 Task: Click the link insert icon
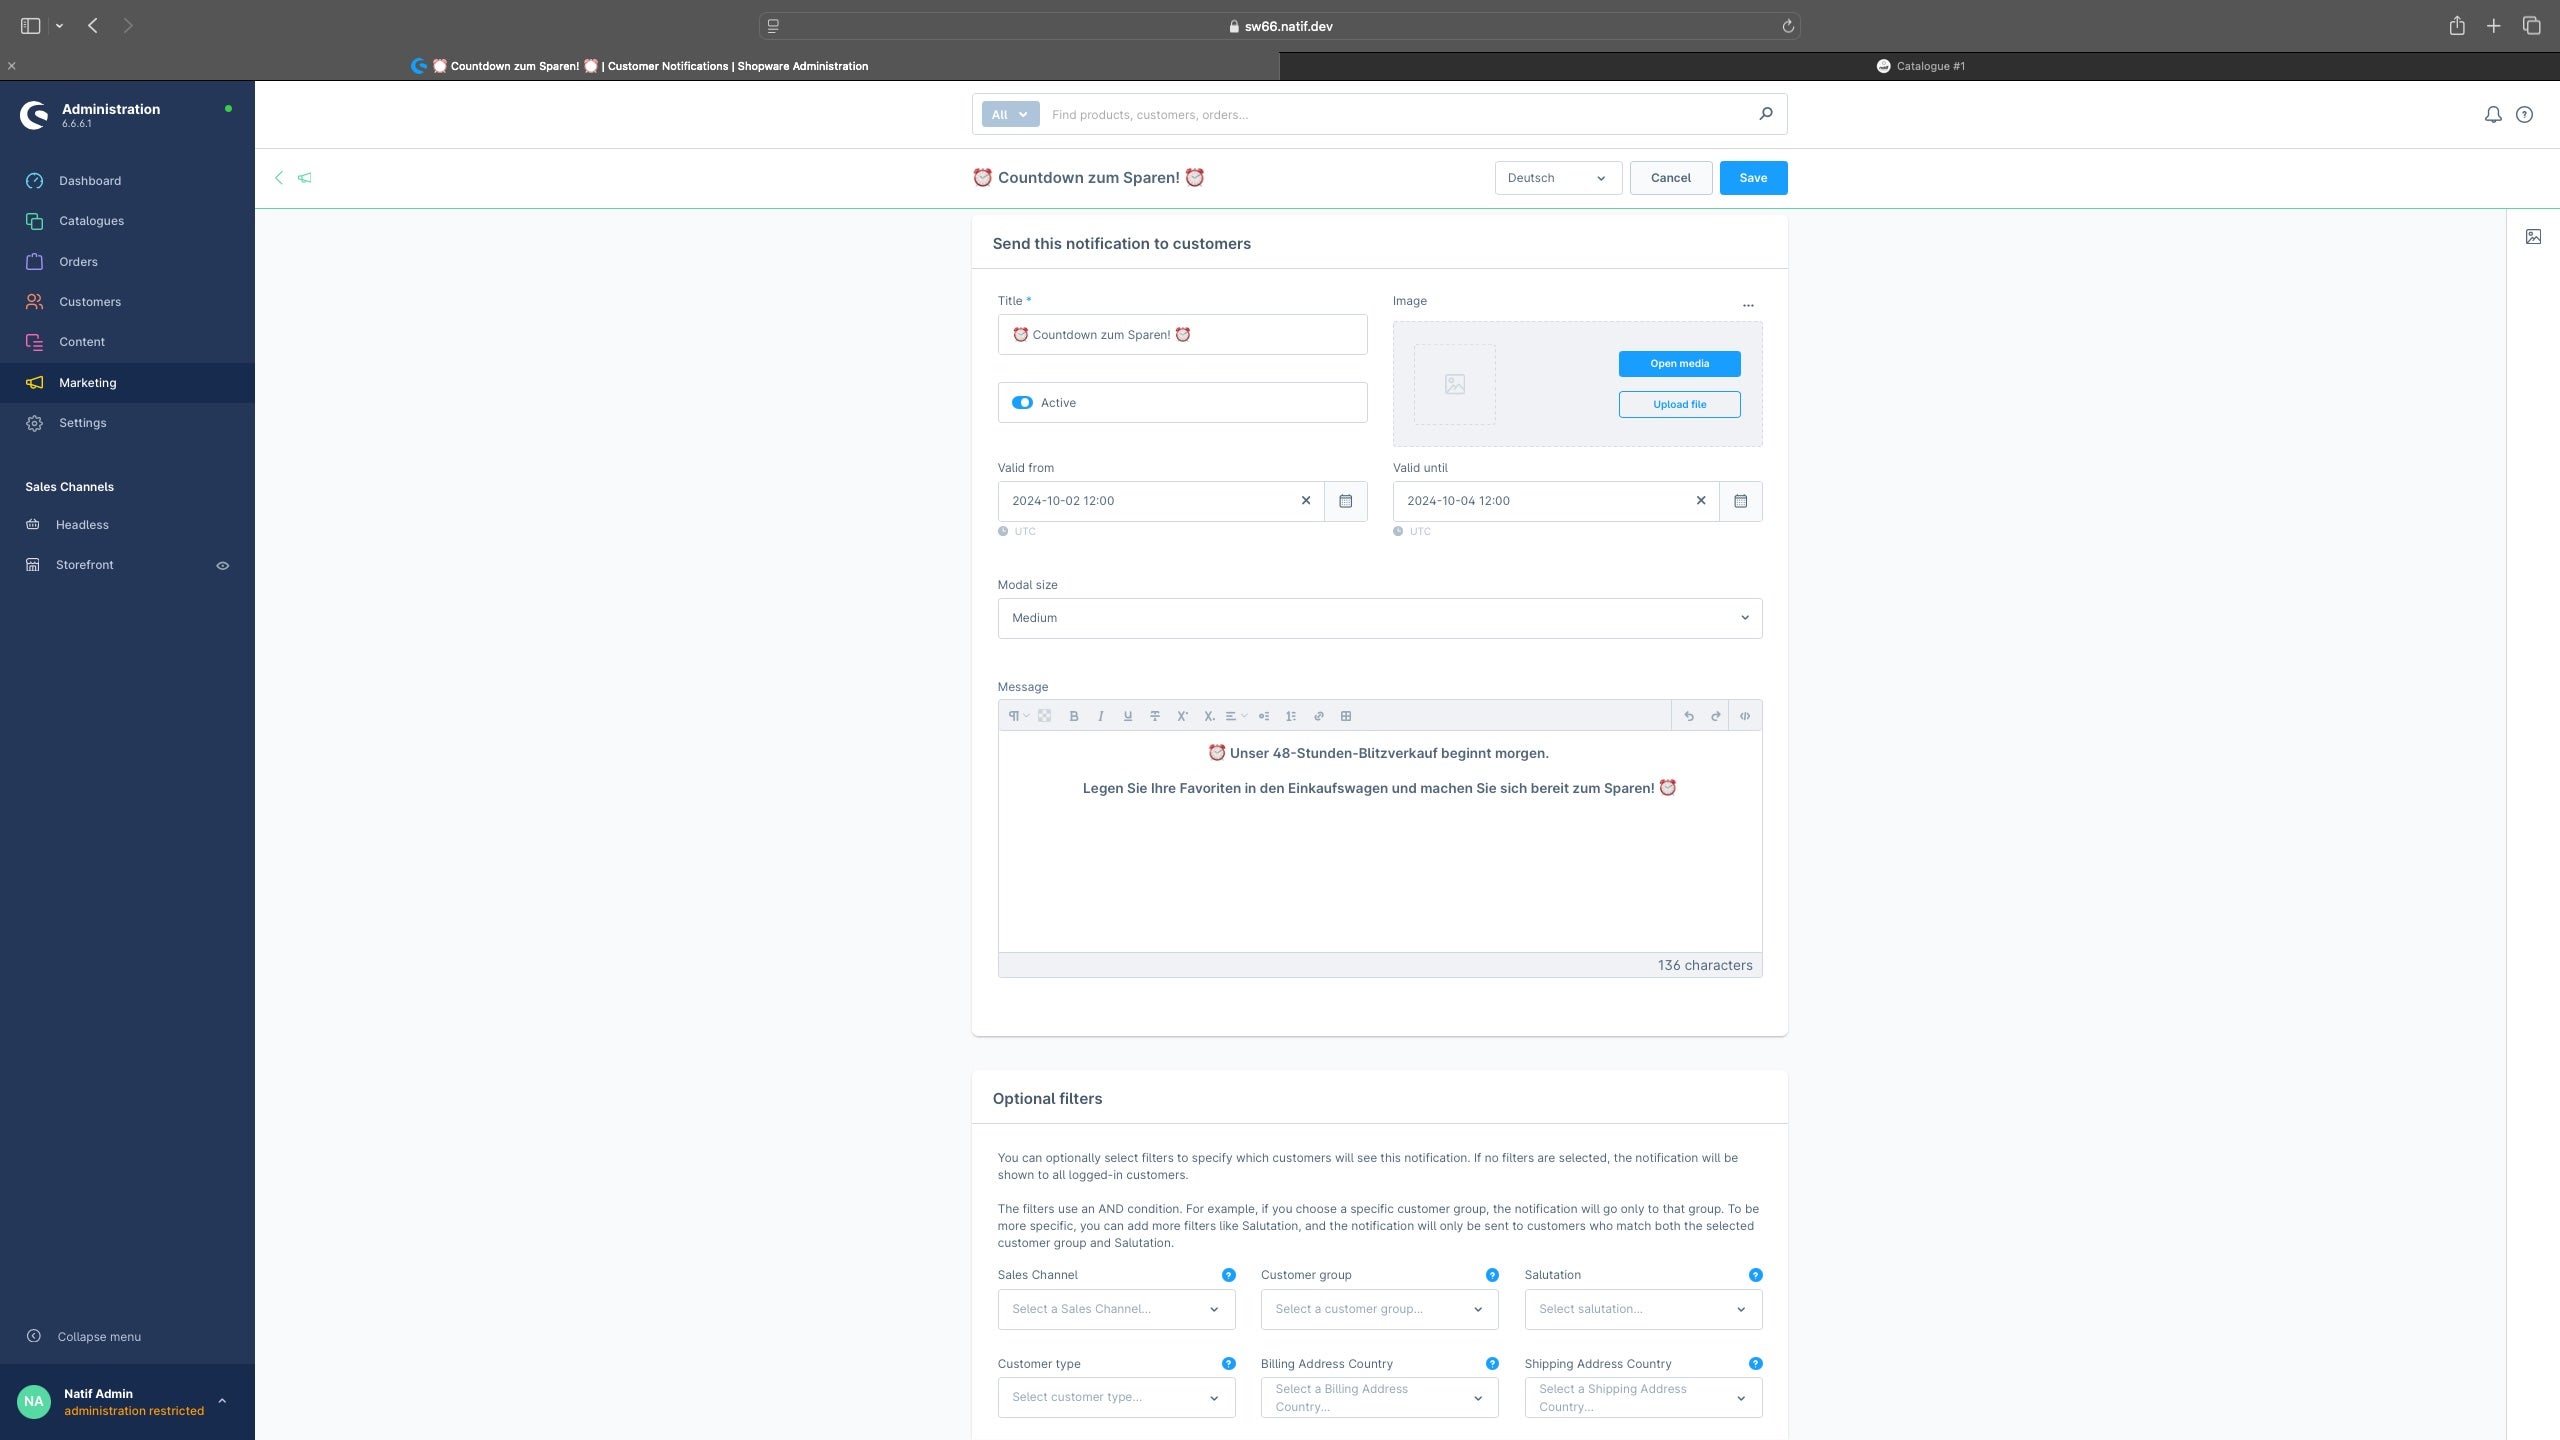[1319, 716]
